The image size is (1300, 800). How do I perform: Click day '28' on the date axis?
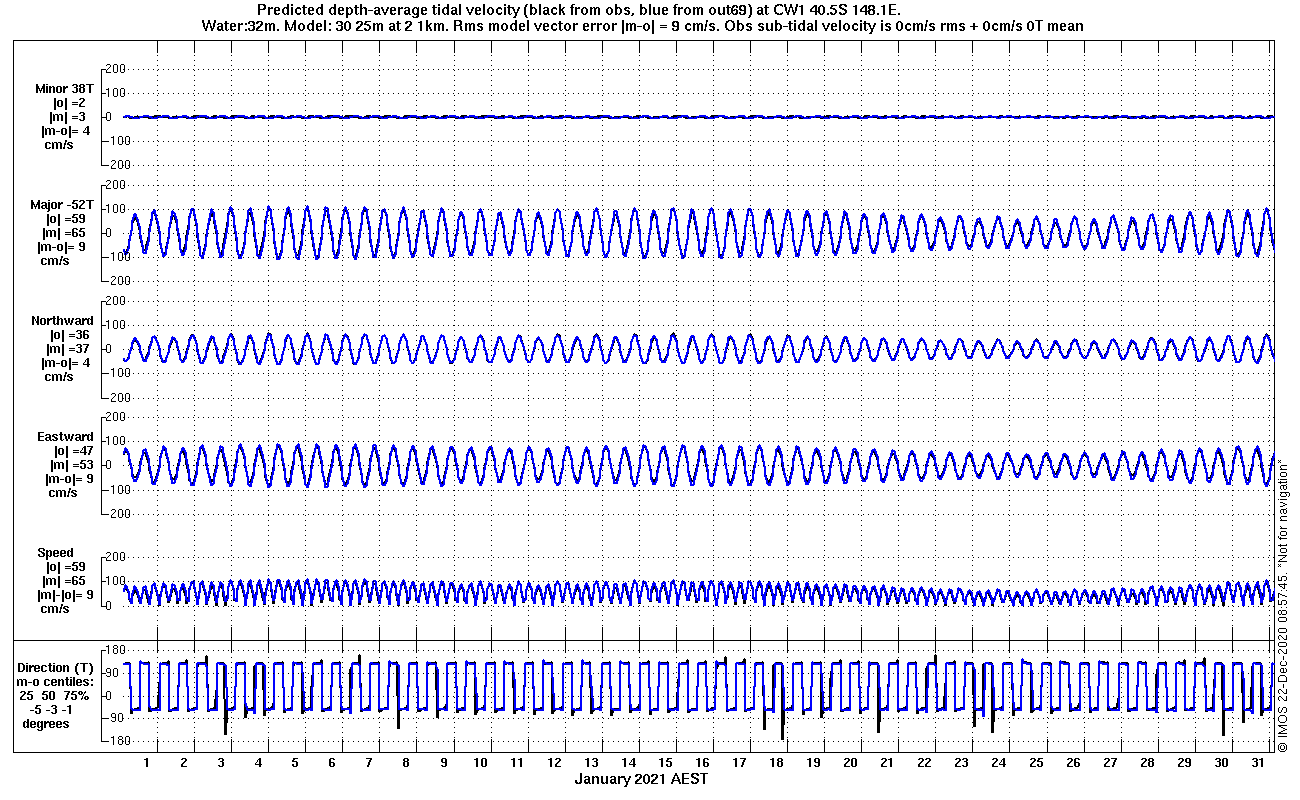coord(1147,762)
